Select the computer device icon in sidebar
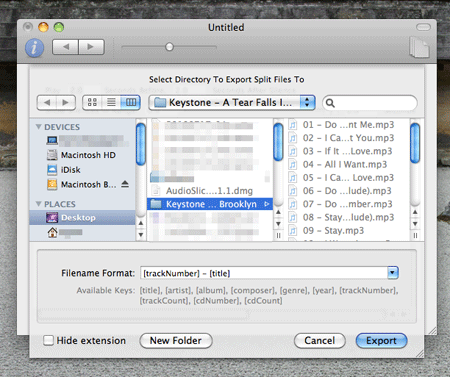 tap(52, 140)
